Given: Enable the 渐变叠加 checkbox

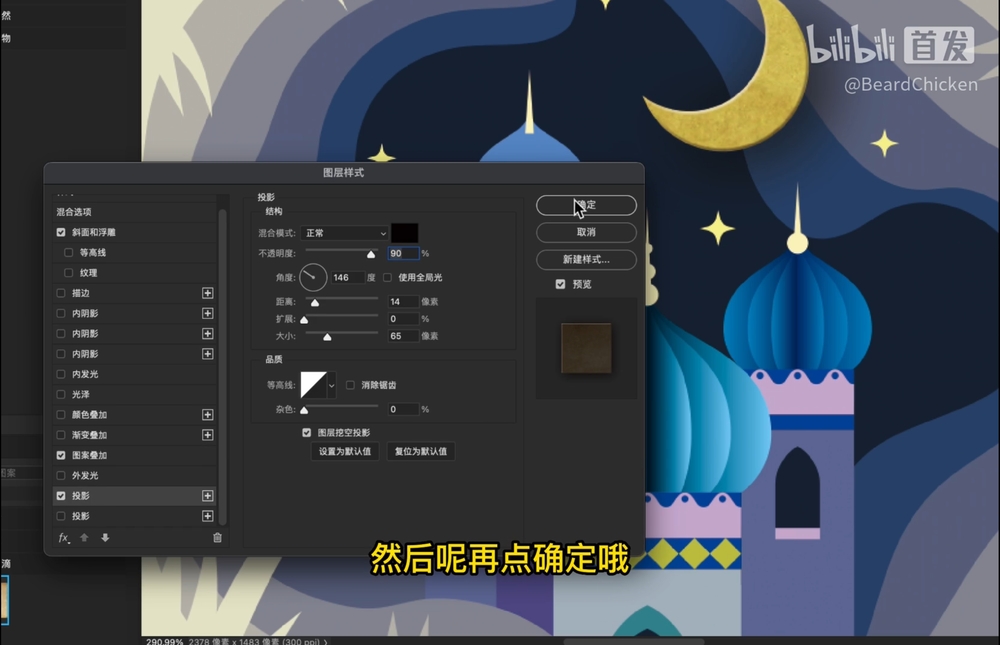Looking at the screenshot, I should [x=61, y=435].
